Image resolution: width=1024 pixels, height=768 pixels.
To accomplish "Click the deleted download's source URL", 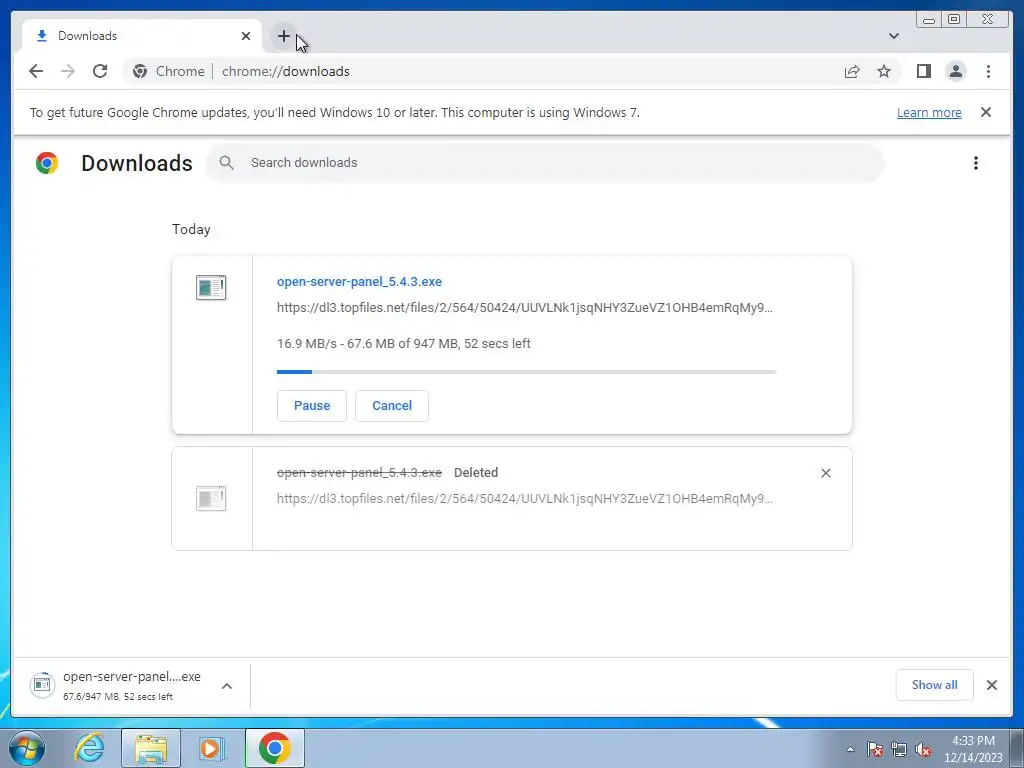I will coord(524,498).
